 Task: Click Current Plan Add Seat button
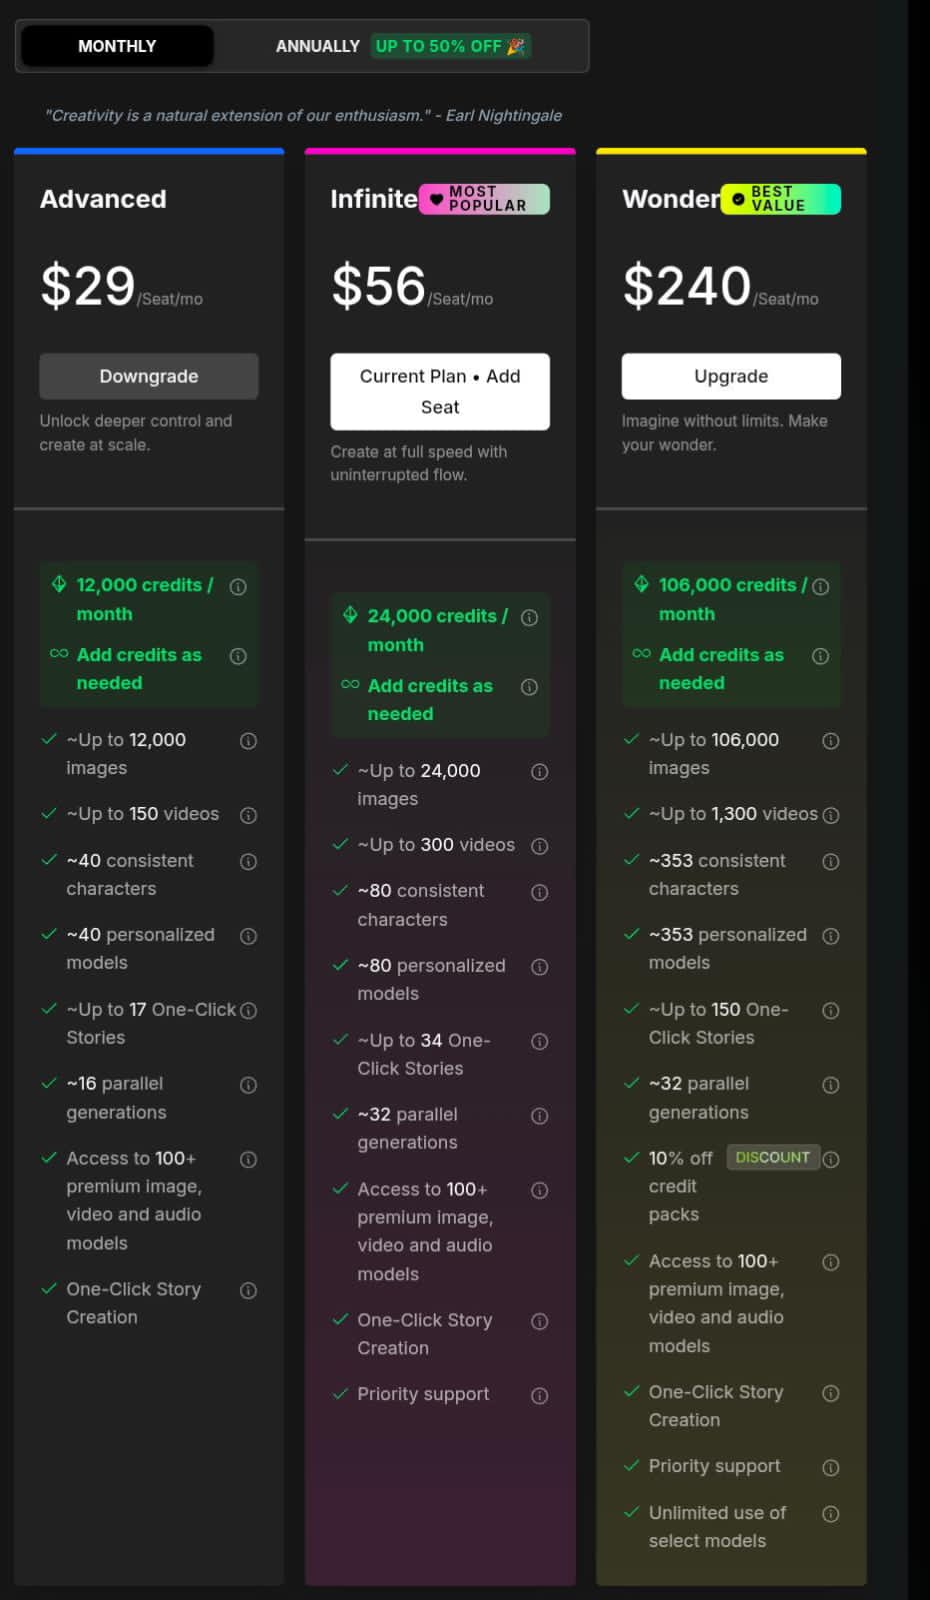point(440,391)
